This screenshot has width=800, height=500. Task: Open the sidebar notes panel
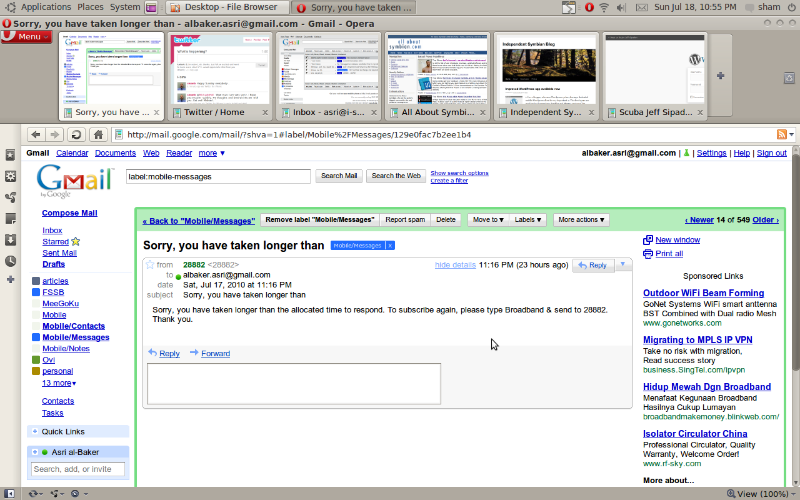pos(10,219)
